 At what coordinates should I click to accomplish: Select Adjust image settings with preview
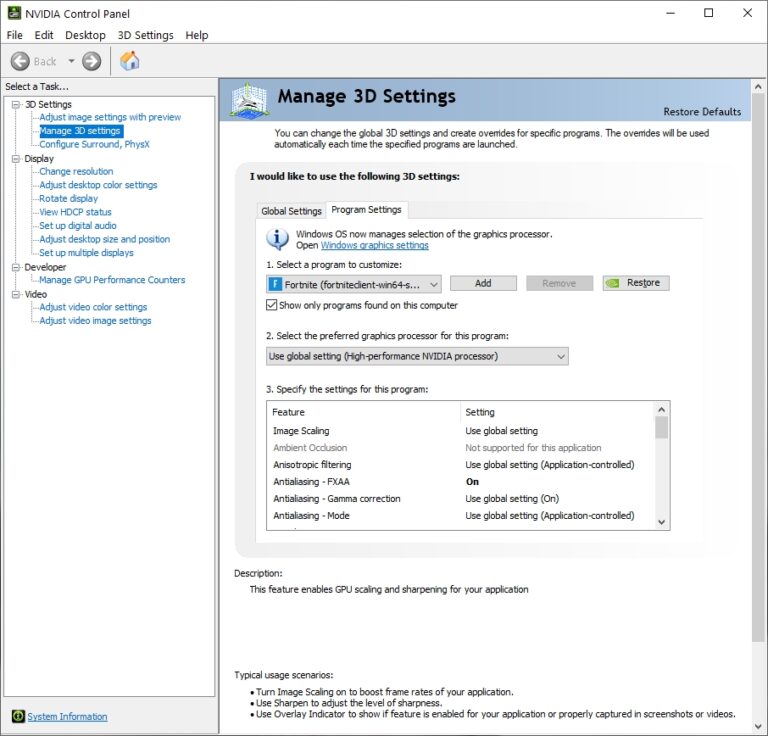point(110,117)
